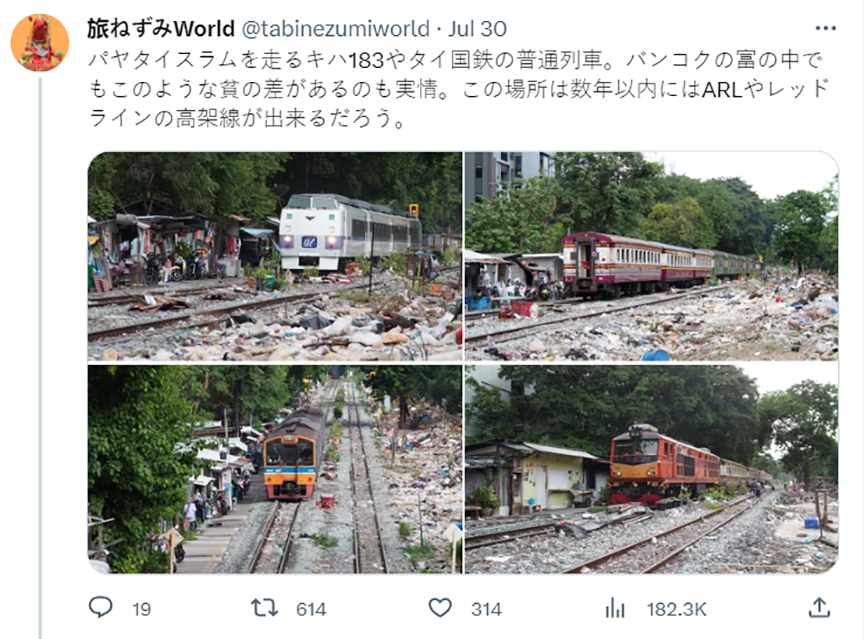Click the 614 retweet count

point(311,609)
